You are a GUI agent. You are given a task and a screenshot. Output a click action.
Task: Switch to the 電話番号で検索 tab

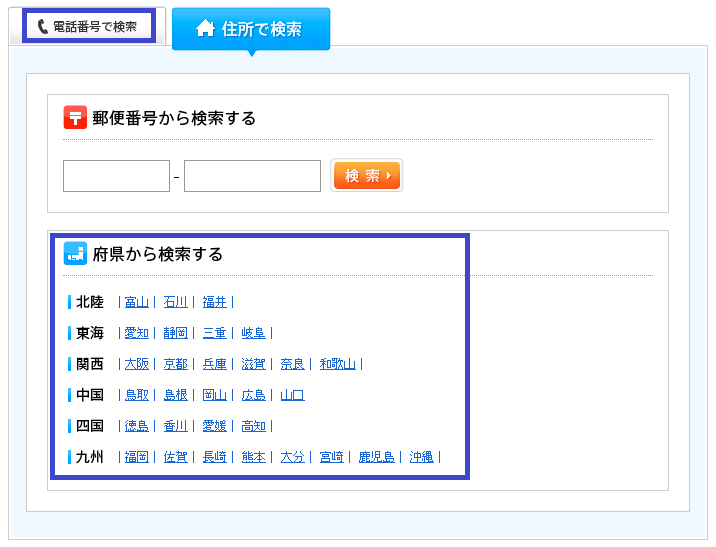pos(88,26)
